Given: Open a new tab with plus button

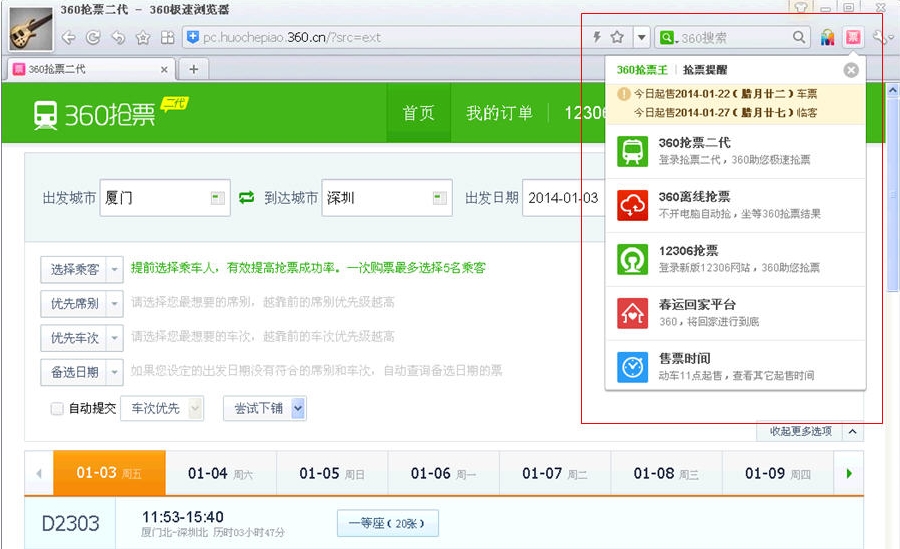Looking at the screenshot, I should (193, 69).
